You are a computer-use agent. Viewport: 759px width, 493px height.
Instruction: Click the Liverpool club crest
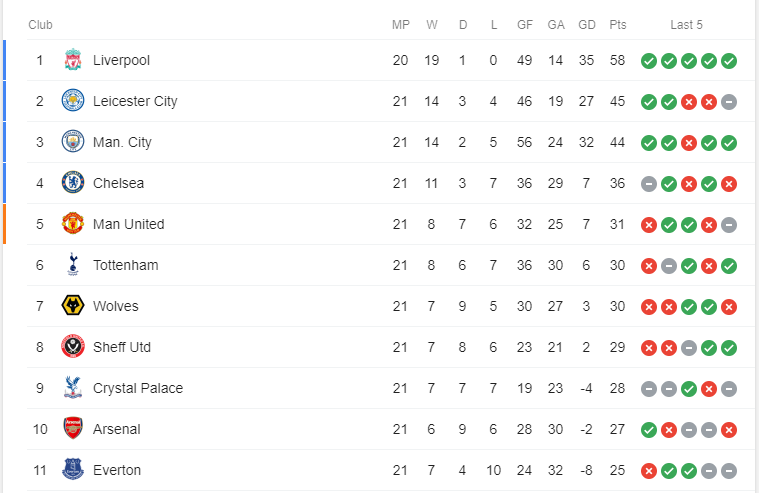[73, 60]
